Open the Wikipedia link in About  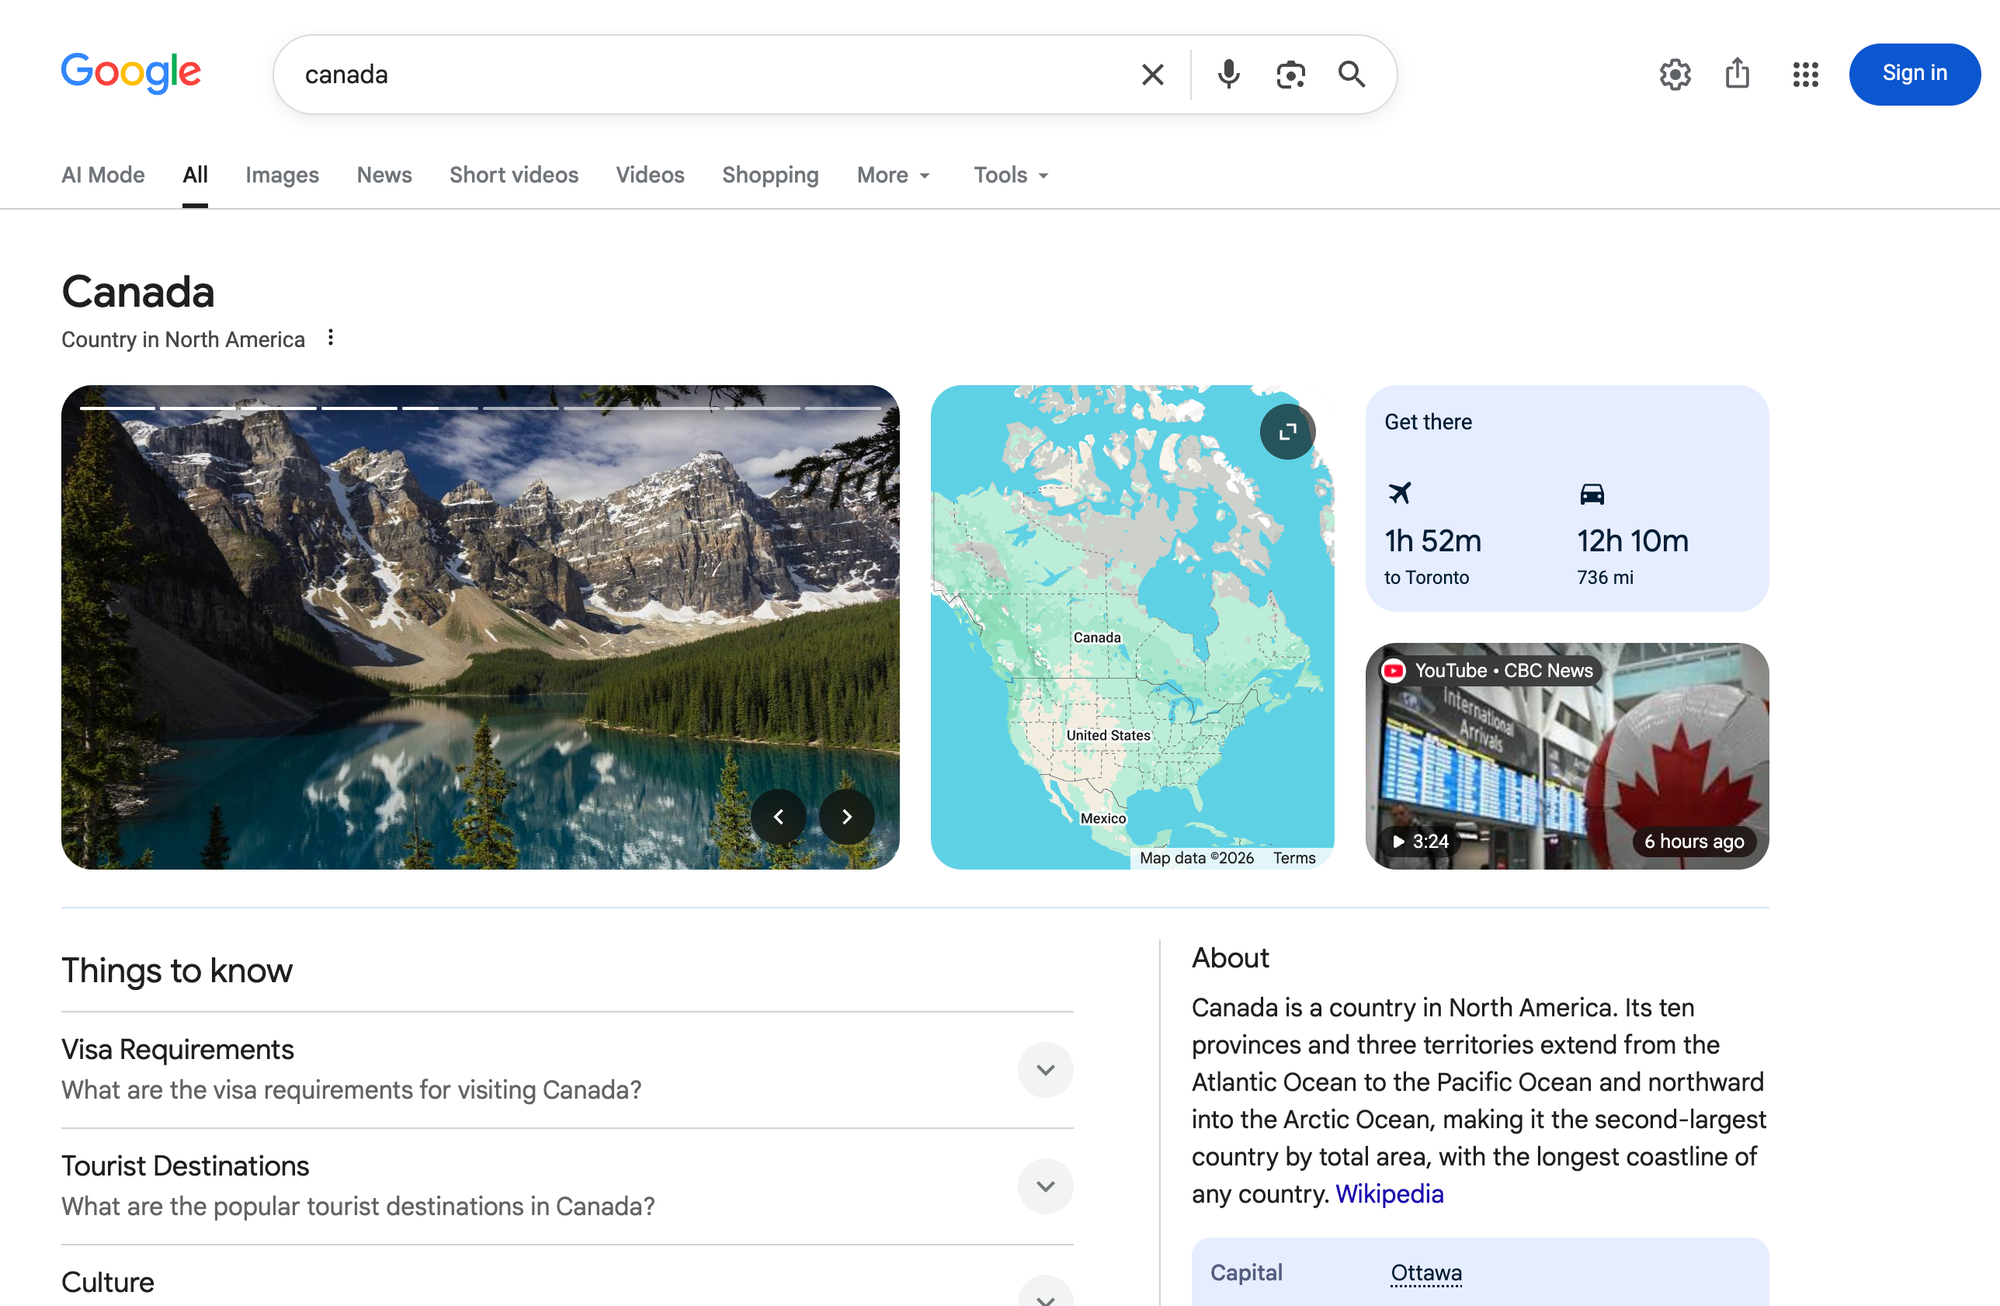click(1389, 1194)
